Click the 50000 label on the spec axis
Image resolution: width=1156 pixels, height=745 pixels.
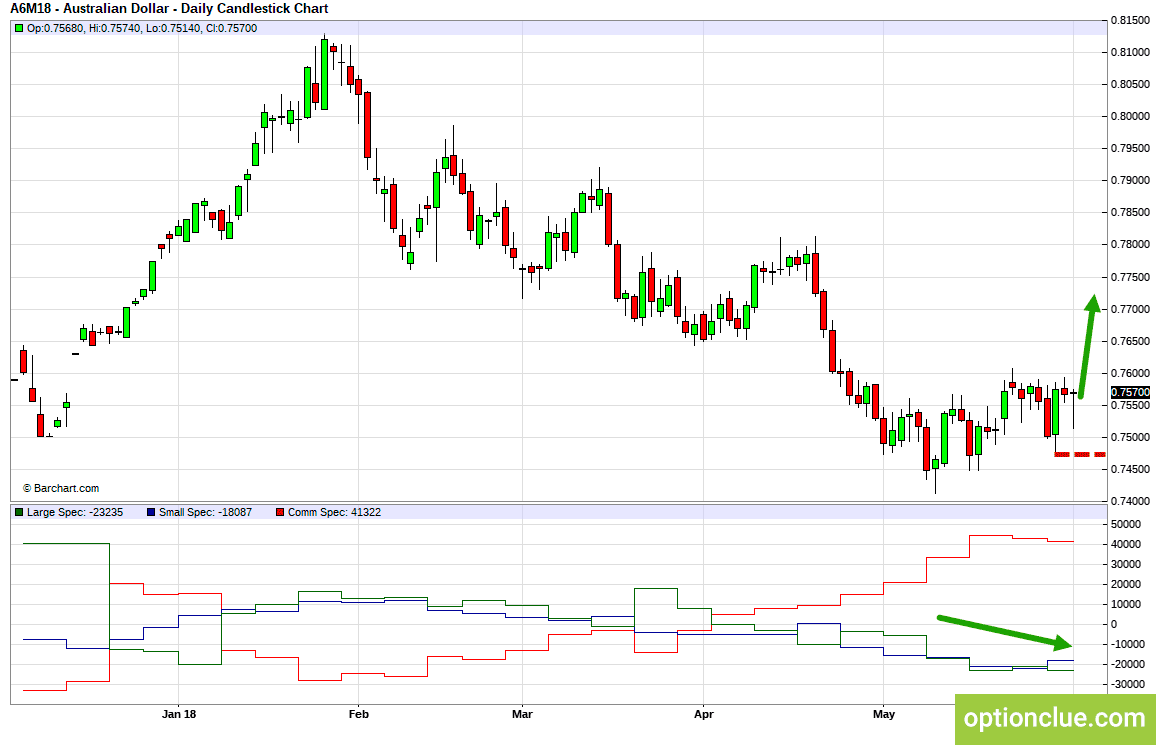(x=1124, y=525)
